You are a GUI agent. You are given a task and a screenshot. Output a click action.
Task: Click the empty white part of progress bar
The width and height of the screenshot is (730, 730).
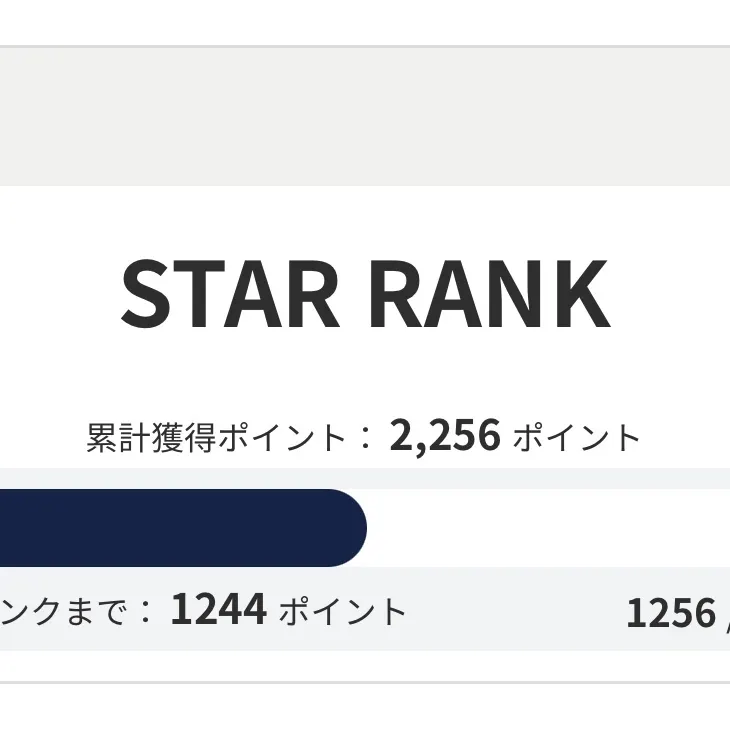(550, 527)
